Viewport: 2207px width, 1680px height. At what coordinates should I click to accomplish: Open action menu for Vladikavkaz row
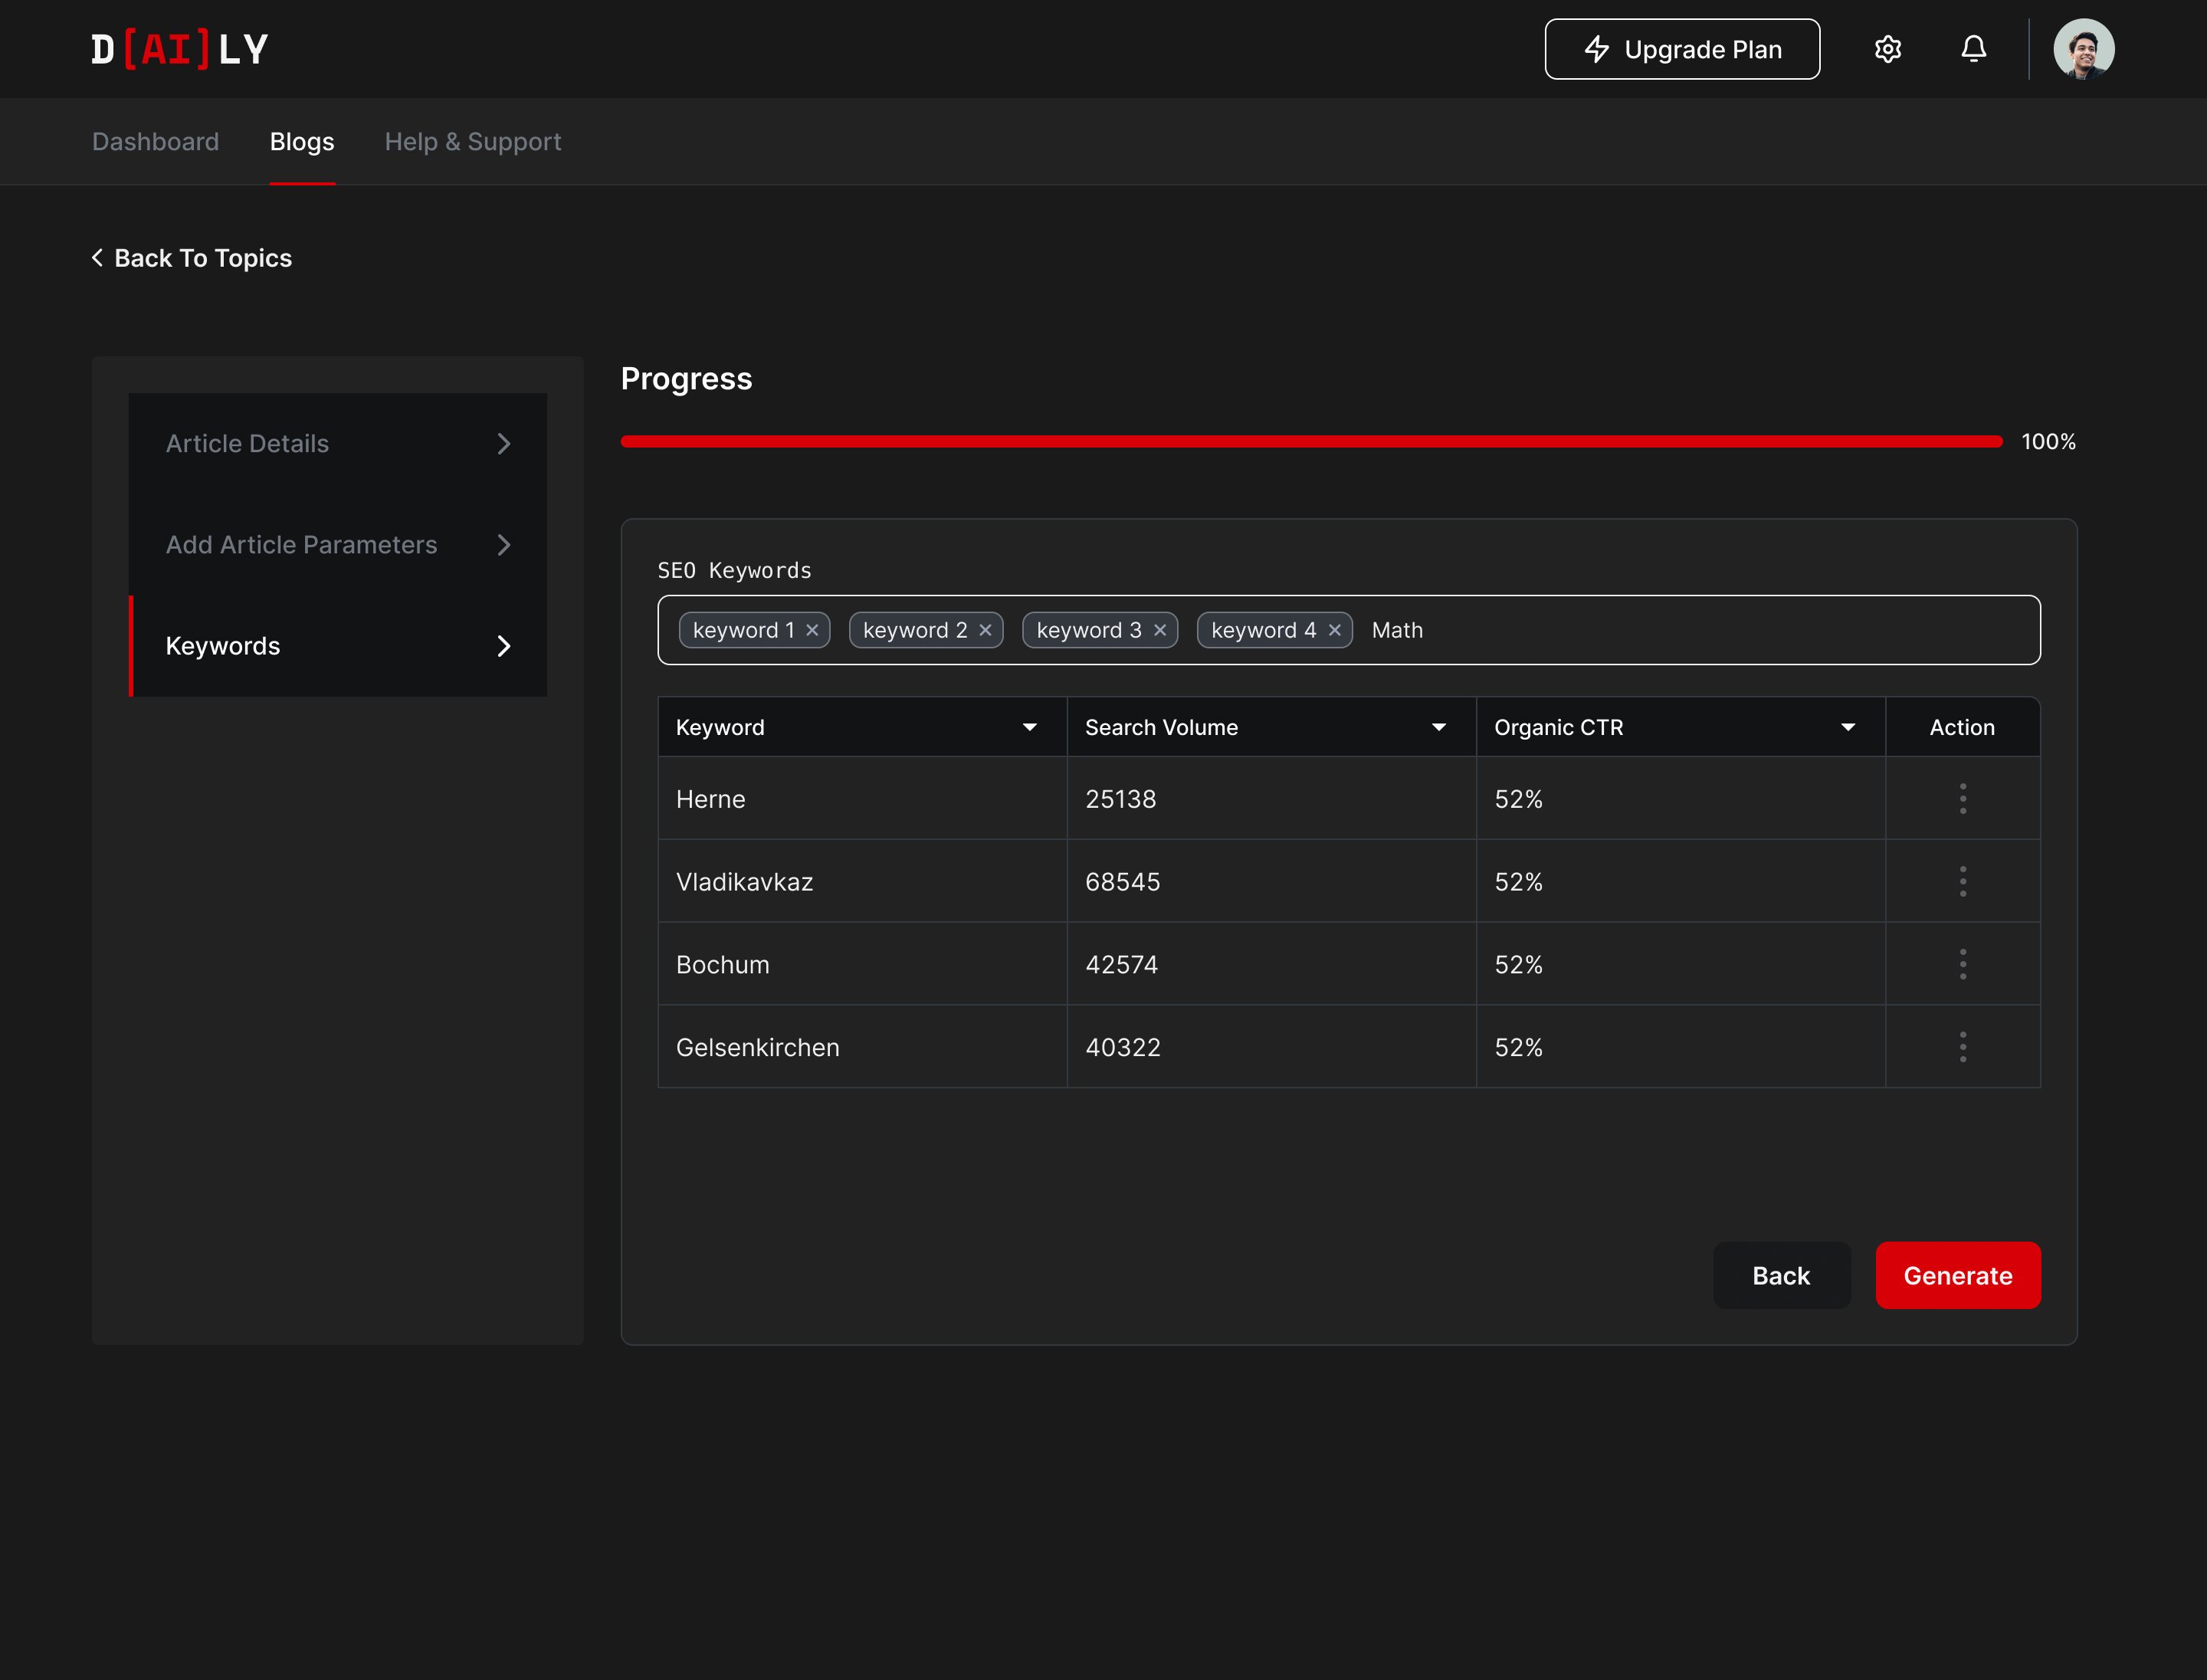click(x=1962, y=881)
